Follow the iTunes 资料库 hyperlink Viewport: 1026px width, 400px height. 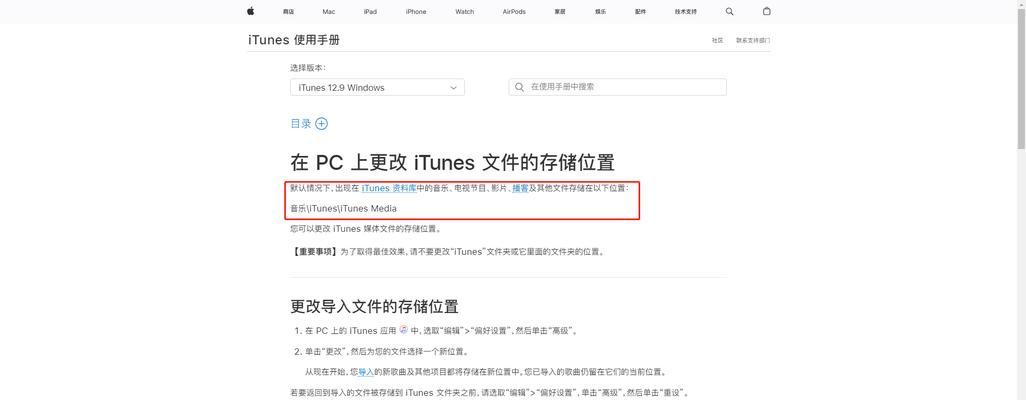[389, 188]
